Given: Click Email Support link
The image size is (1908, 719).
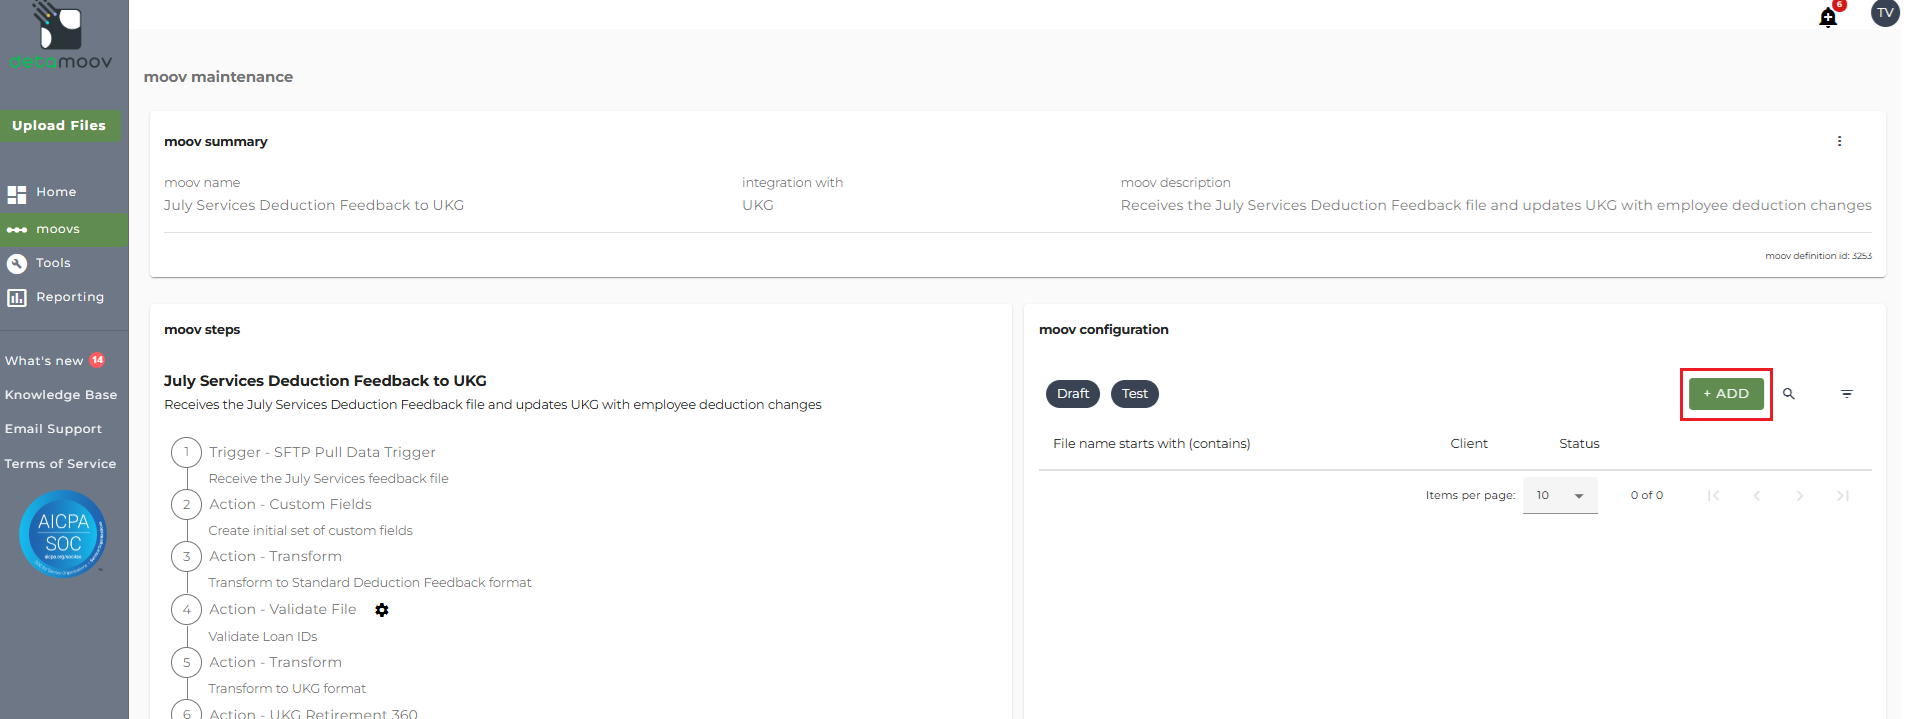Looking at the screenshot, I should 53,429.
